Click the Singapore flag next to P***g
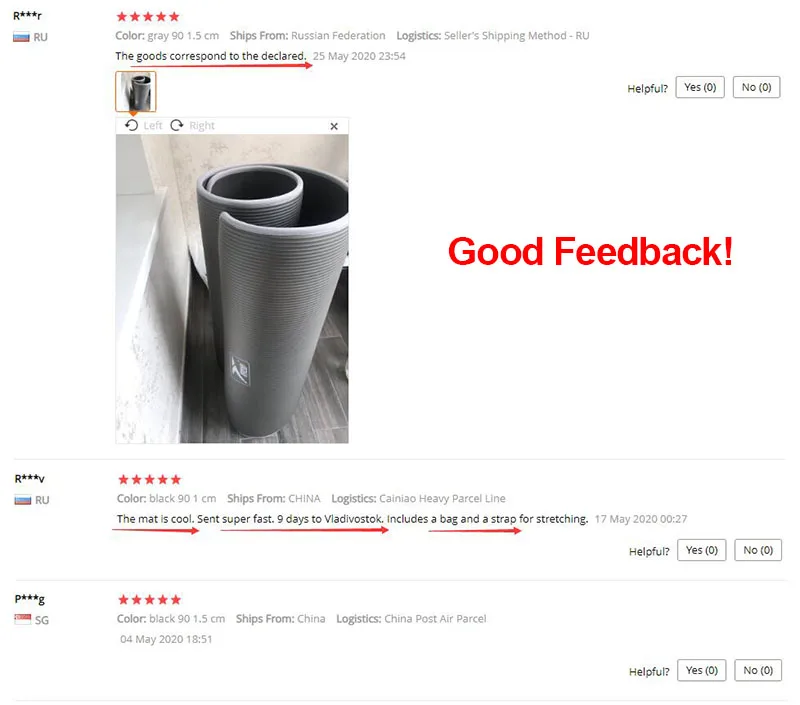The image size is (800, 705). click(23, 619)
